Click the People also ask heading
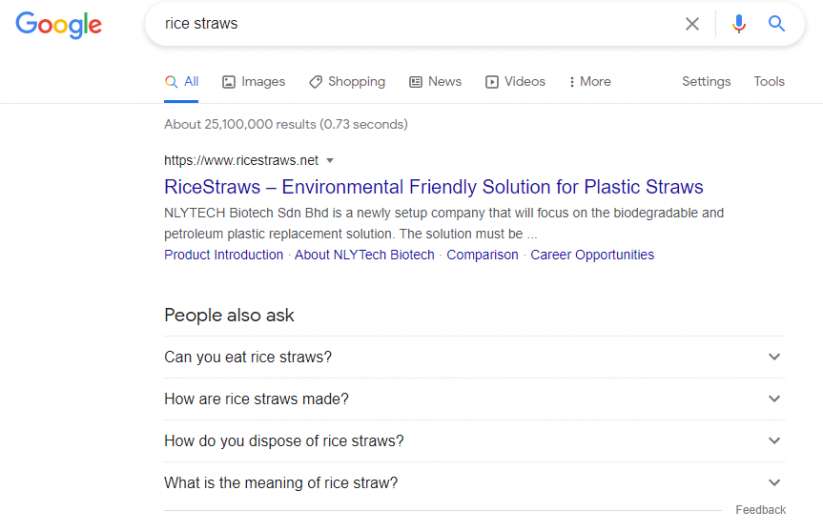Viewport: 823px width, 532px height. pyautogui.click(x=229, y=315)
